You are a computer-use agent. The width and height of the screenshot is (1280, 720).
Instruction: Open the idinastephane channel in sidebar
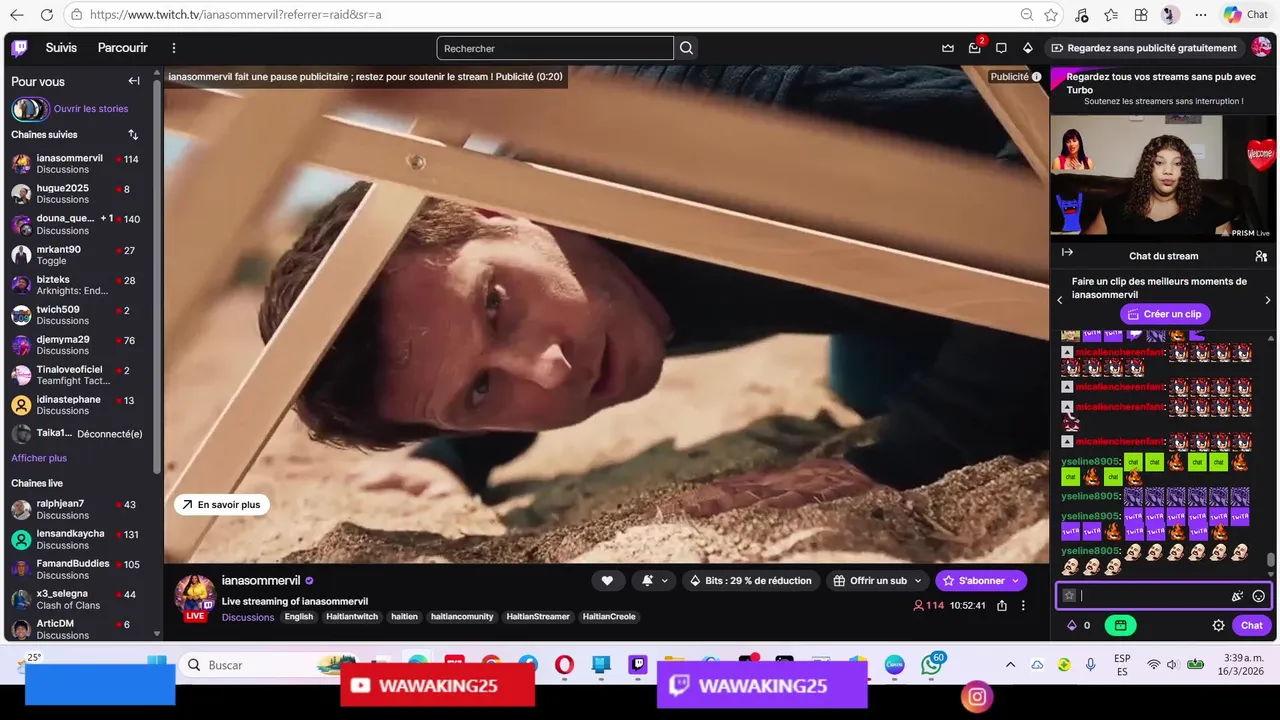pyautogui.click(x=78, y=405)
